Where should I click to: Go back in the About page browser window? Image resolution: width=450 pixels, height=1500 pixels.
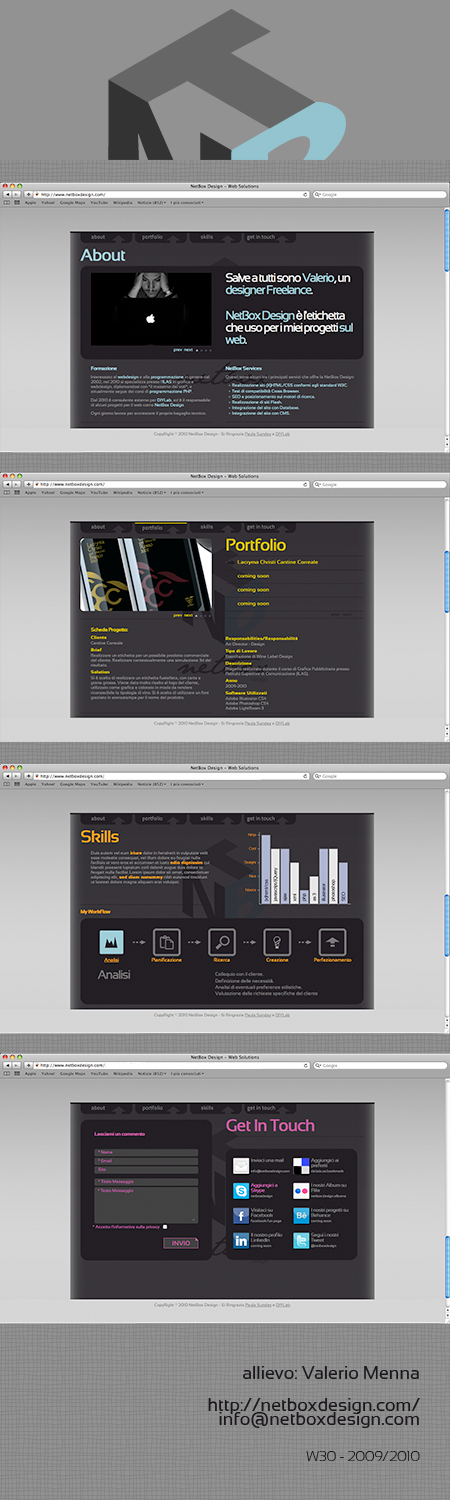[x=7, y=194]
